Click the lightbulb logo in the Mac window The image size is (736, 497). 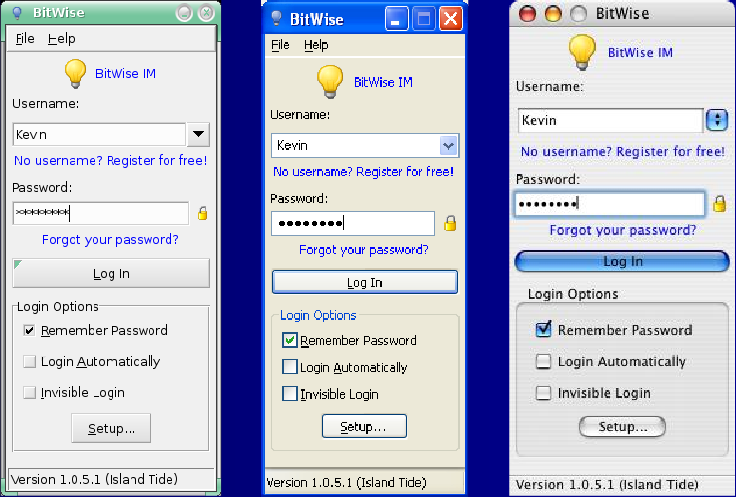click(582, 52)
